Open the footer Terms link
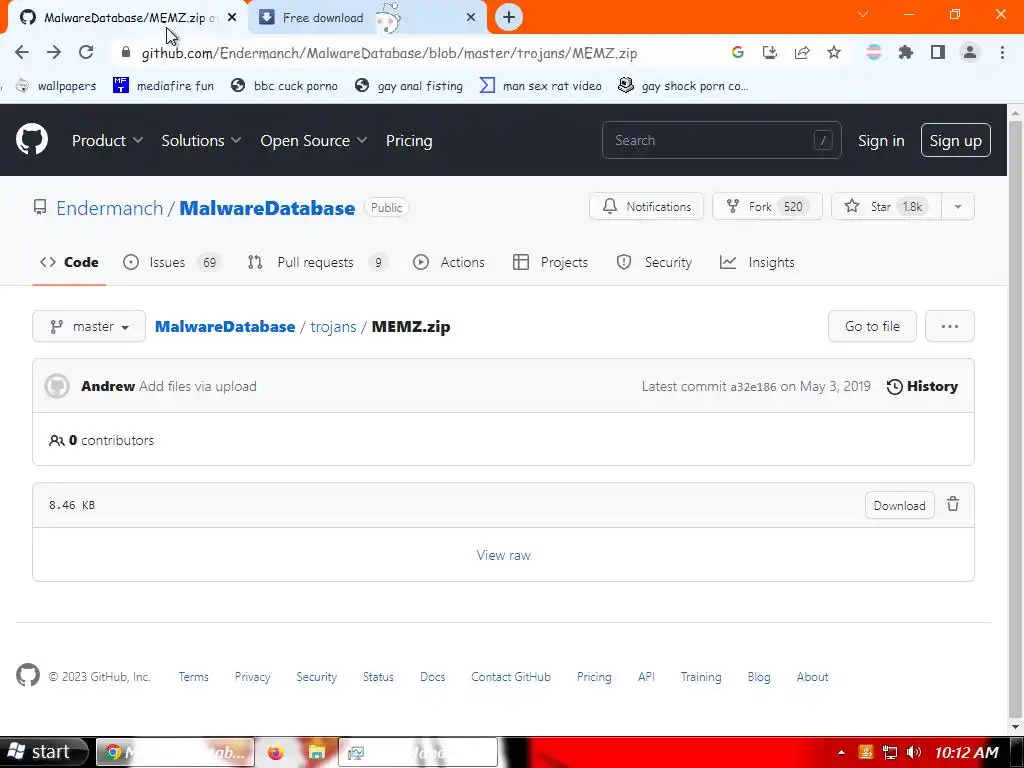The height and width of the screenshot is (768, 1024). pyautogui.click(x=193, y=677)
